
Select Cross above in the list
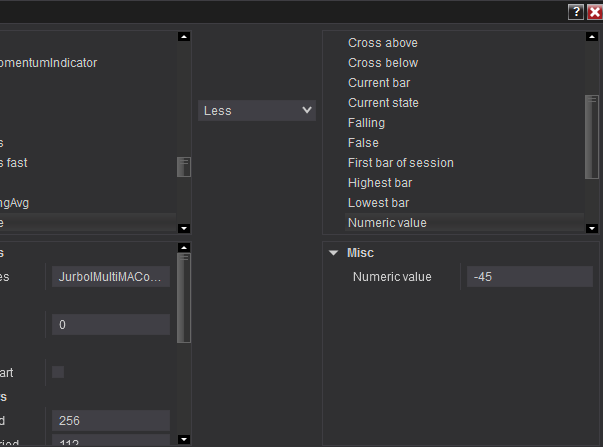coord(383,43)
